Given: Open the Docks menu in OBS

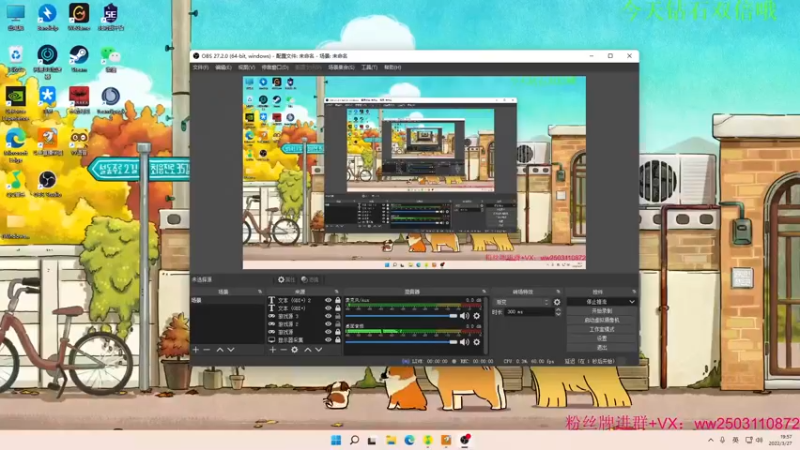Looking at the screenshot, I should coord(275,67).
